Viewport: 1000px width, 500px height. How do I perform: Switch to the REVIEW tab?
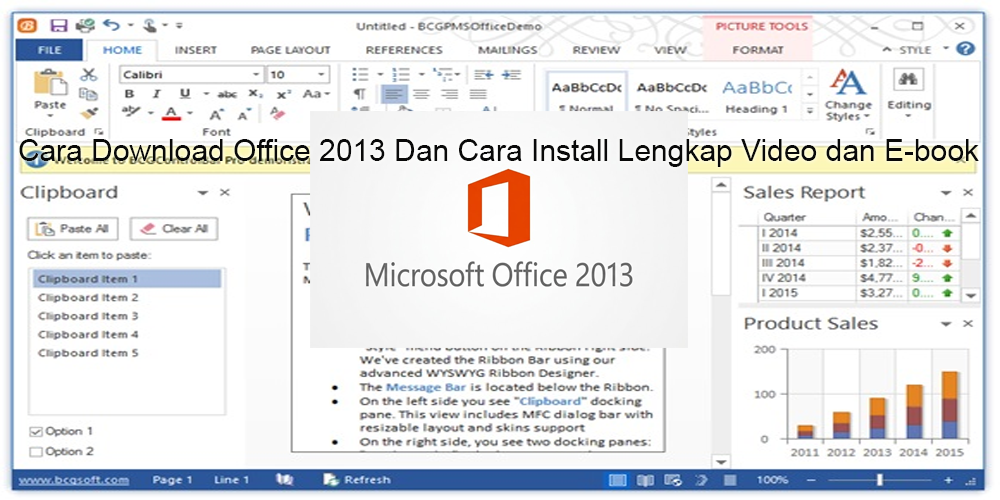click(596, 50)
